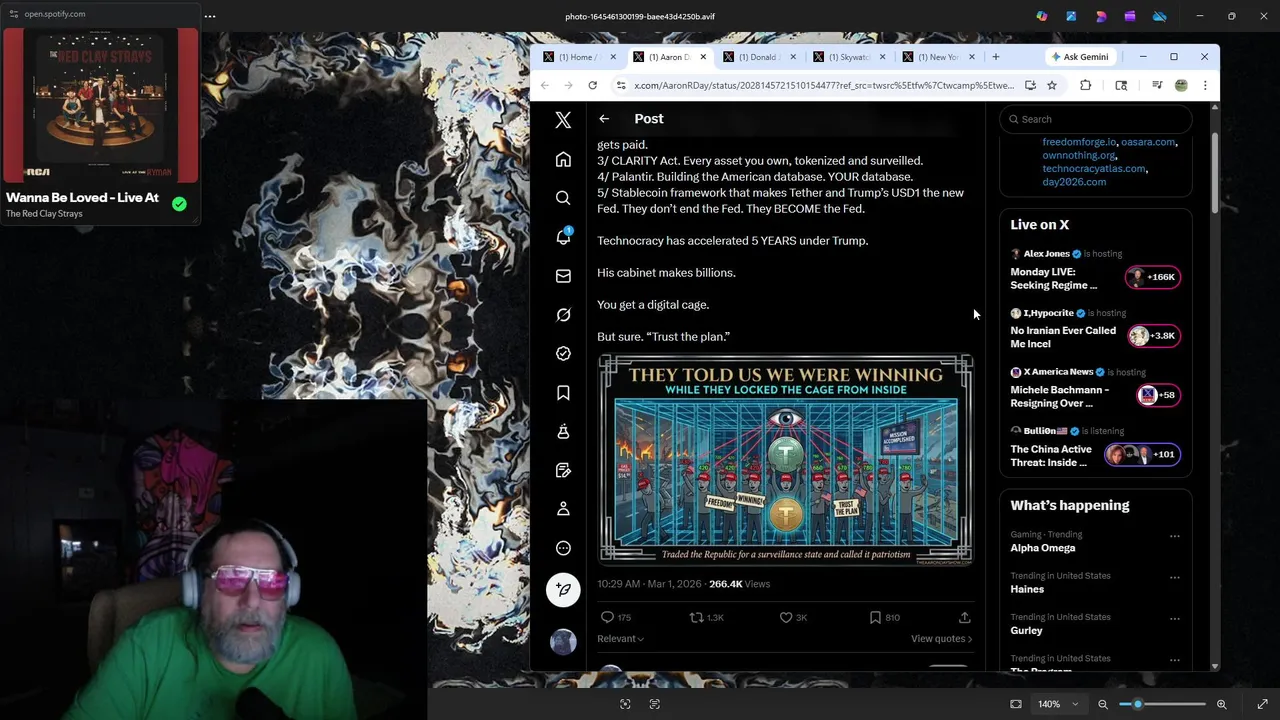Open Notifications bell in sidebar

click(x=563, y=237)
